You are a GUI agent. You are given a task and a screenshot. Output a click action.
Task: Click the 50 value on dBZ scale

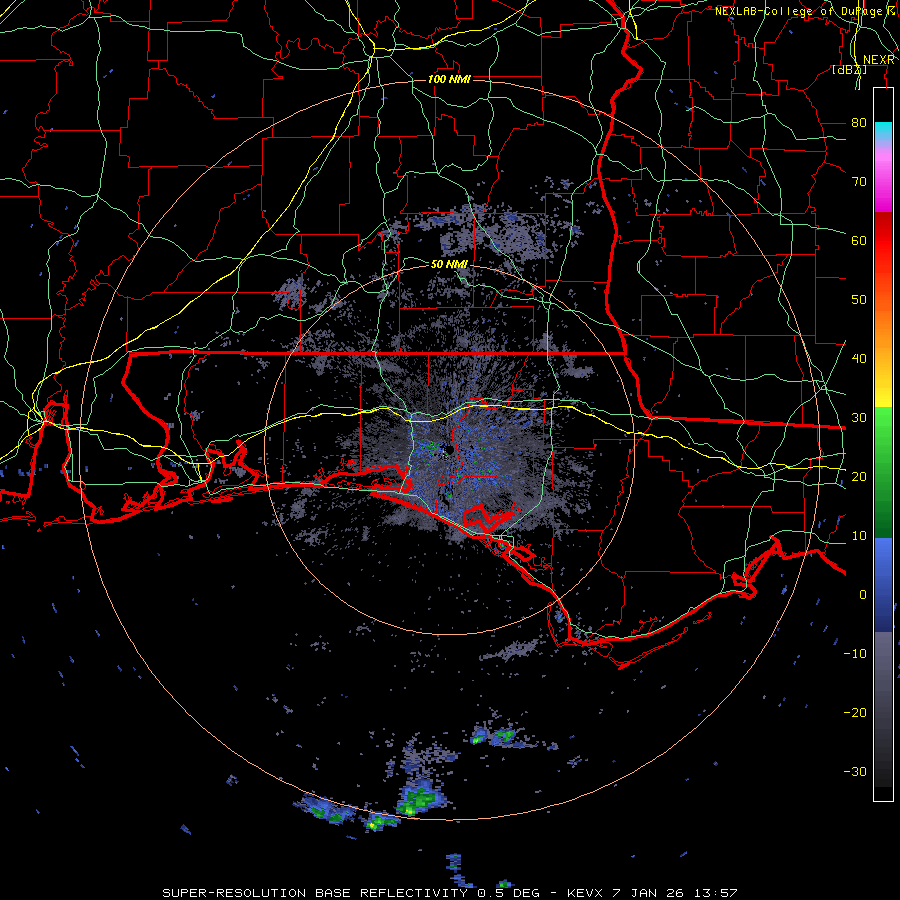(x=859, y=300)
